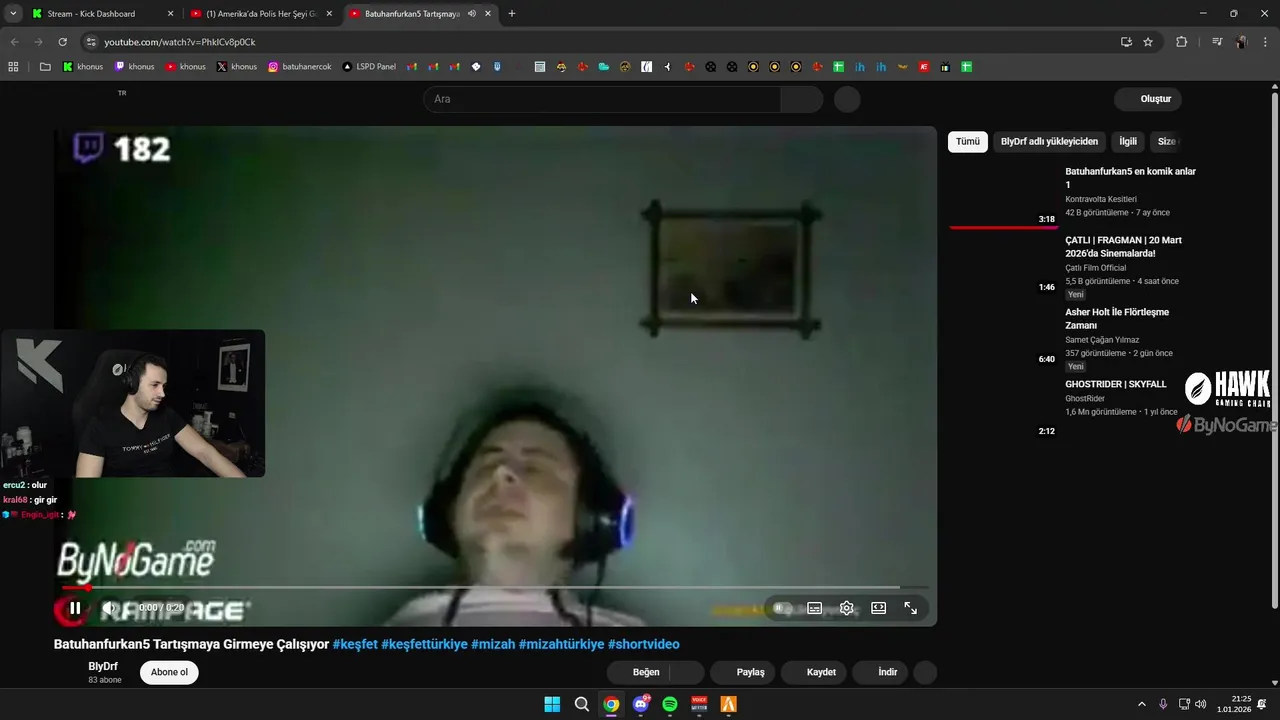The height and width of the screenshot is (720, 1280).
Task: Open the Windows Start menu
Action: (552, 704)
